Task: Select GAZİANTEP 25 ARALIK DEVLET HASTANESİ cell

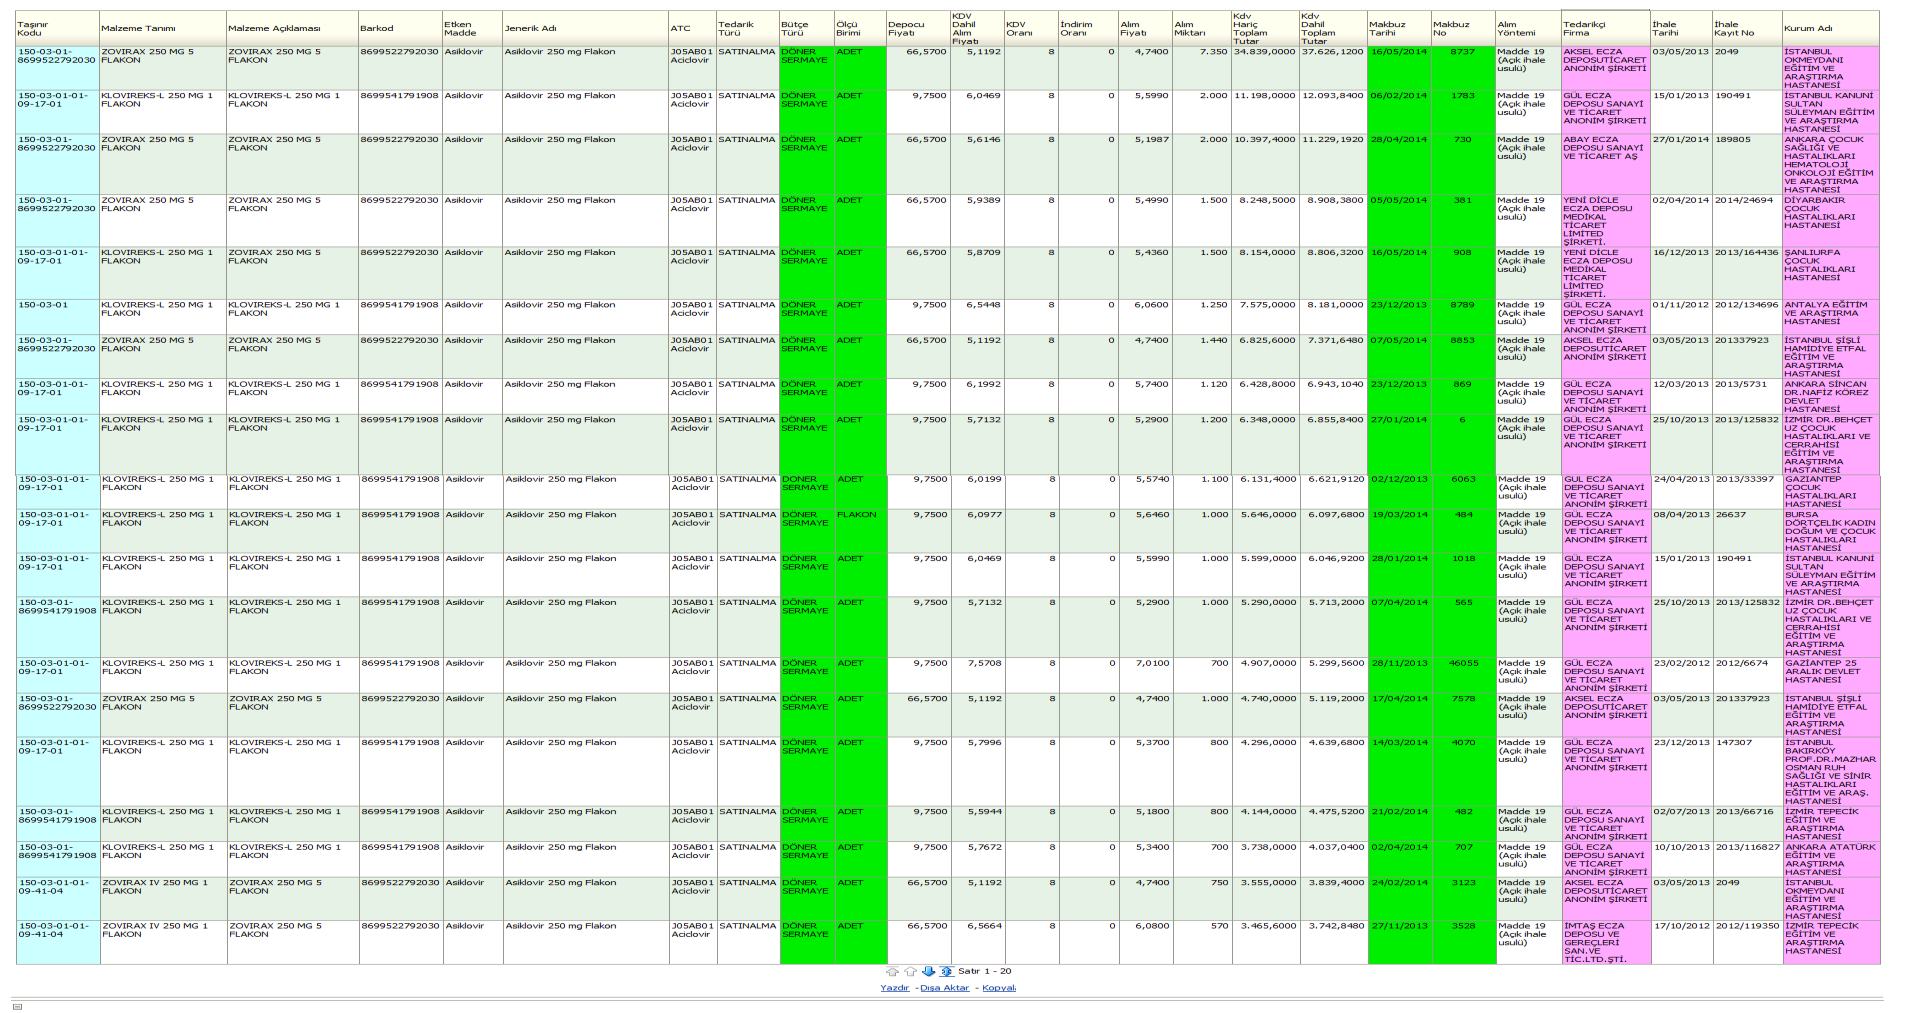Action: click(x=1831, y=675)
